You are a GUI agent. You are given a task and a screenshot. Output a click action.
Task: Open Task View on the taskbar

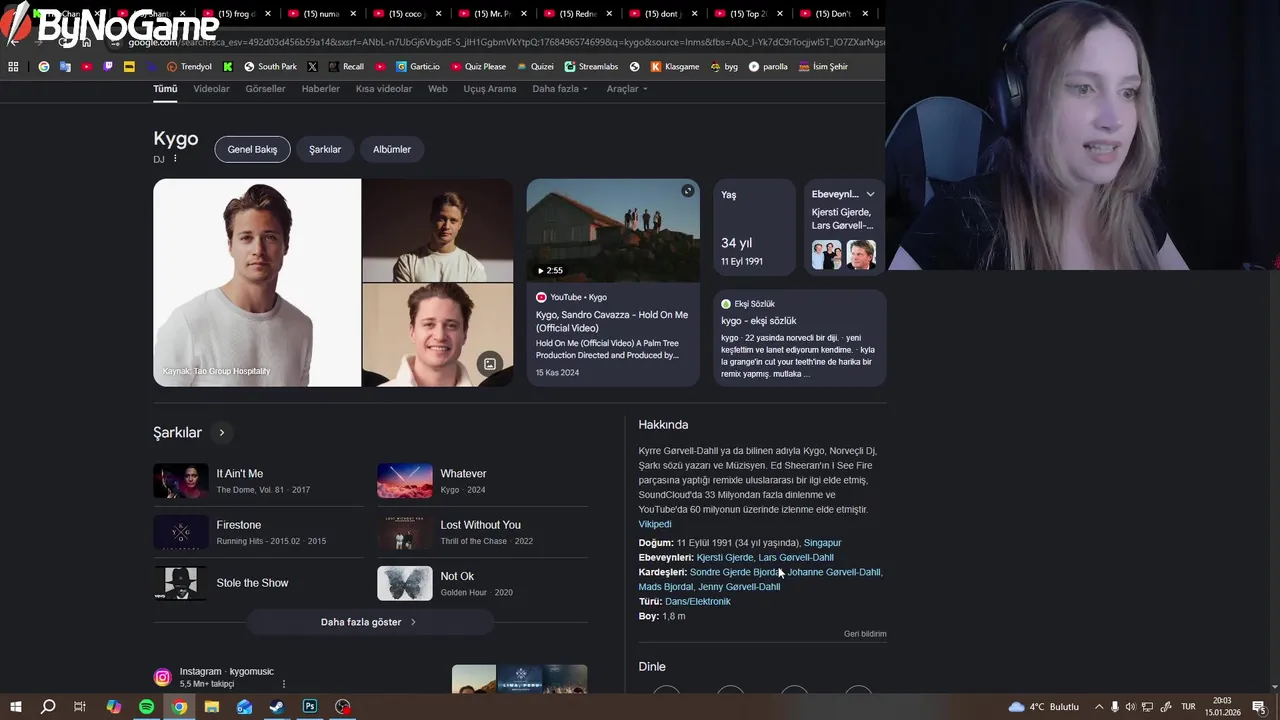point(80,706)
